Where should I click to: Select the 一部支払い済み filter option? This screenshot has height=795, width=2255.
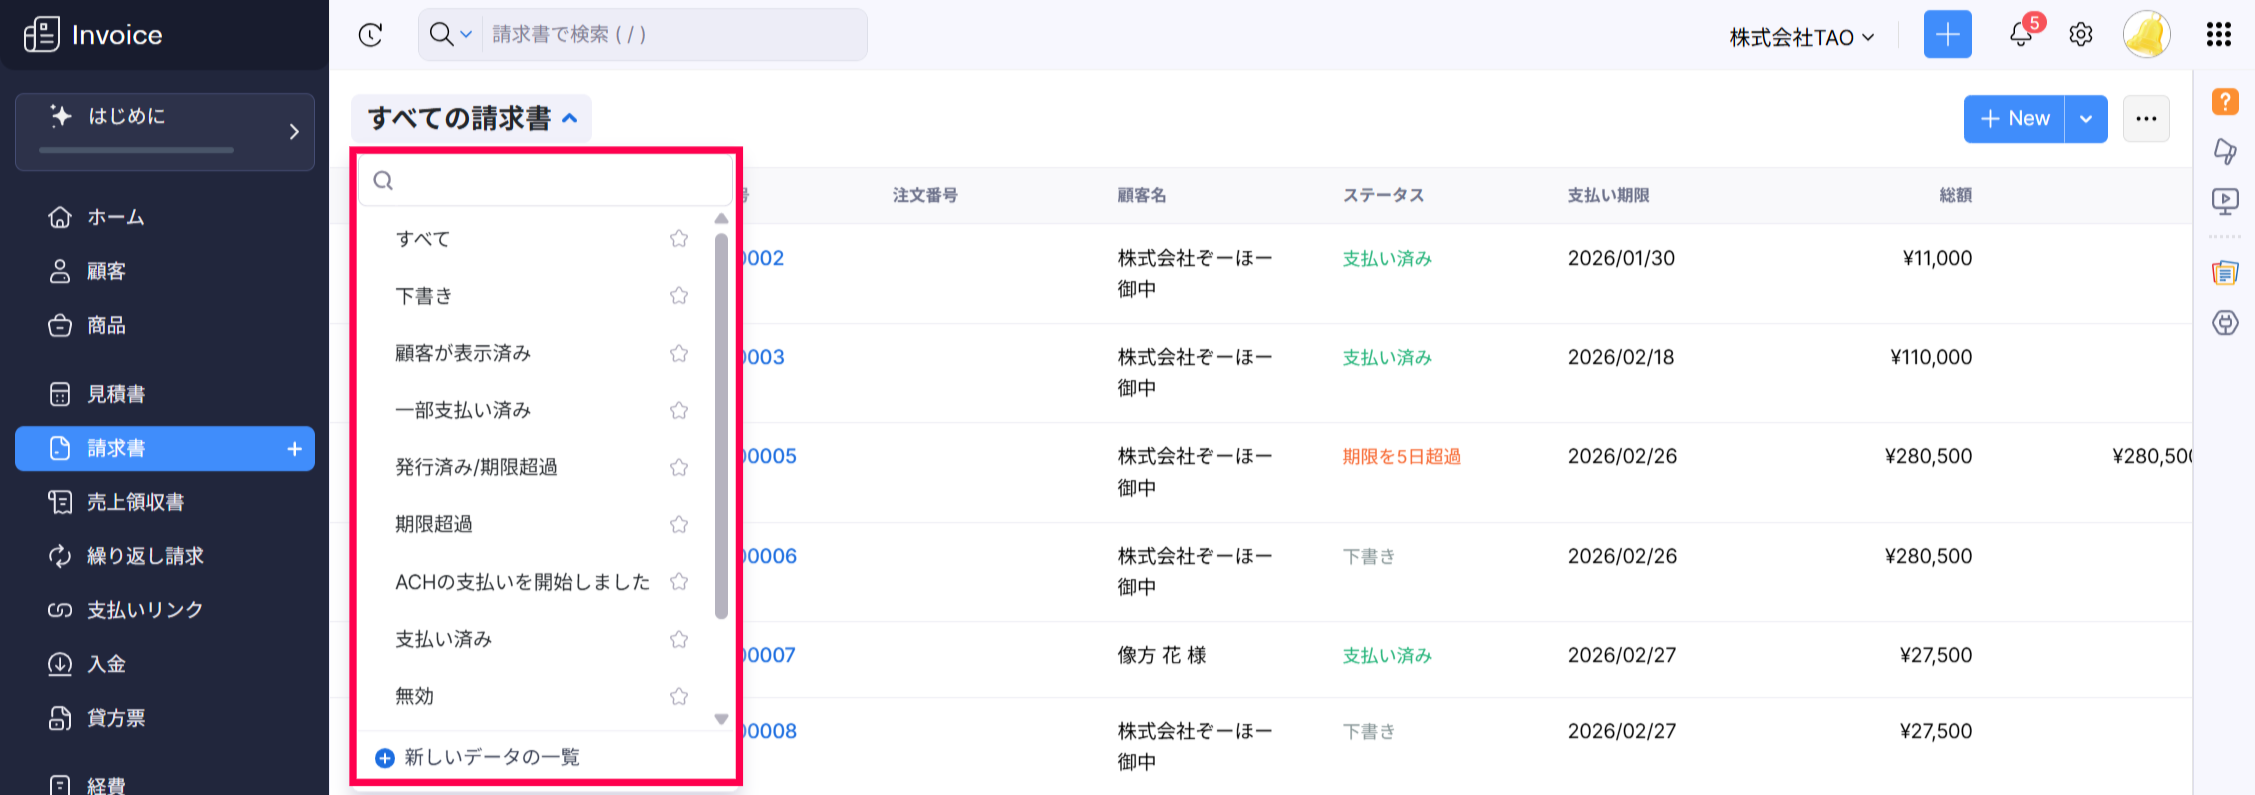point(463,410)
